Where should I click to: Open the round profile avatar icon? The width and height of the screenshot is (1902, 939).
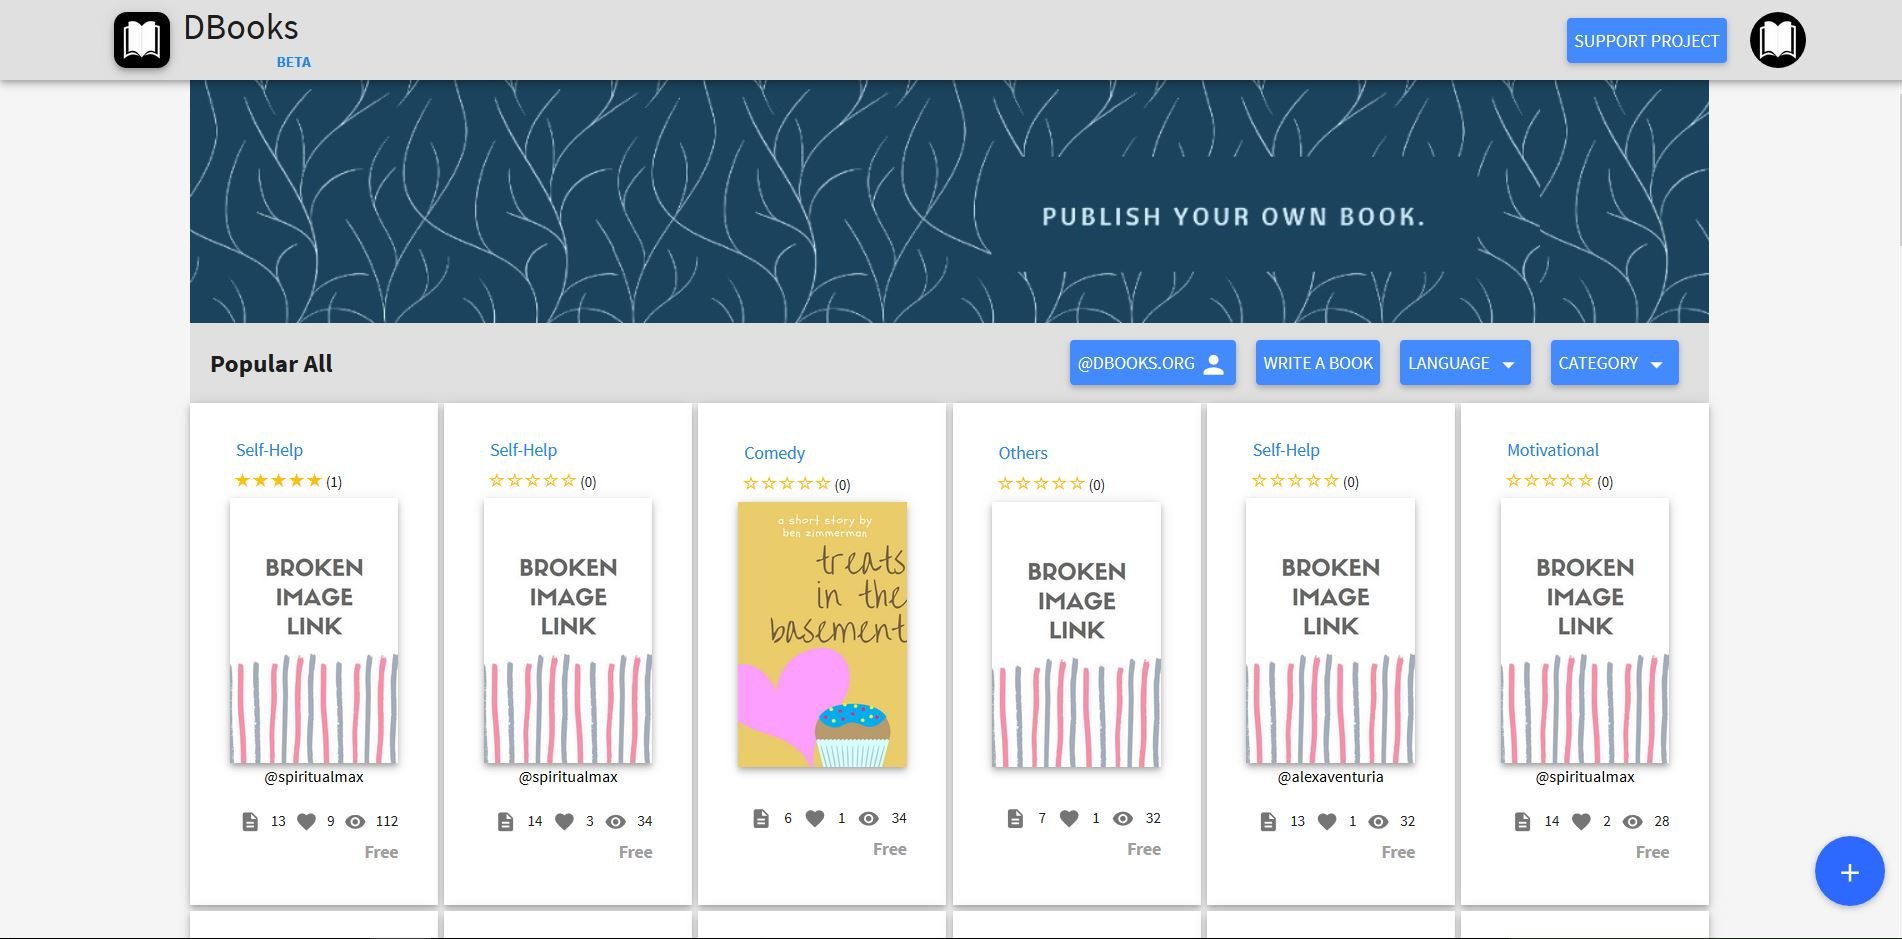tap(1777, 40)
